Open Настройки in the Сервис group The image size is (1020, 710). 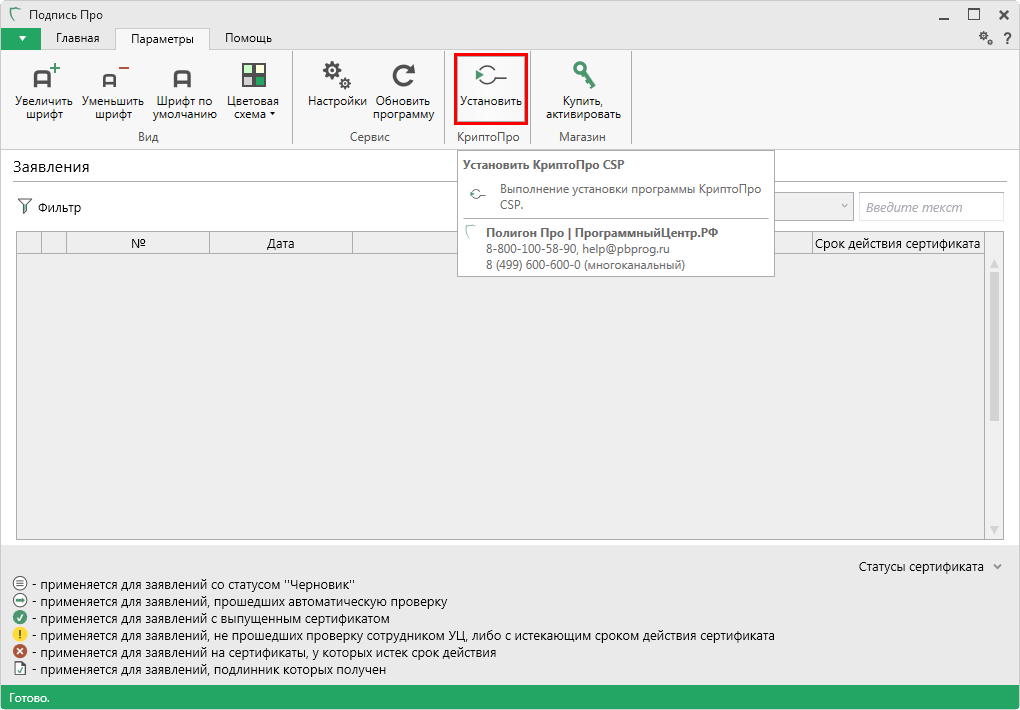(337, 85)
